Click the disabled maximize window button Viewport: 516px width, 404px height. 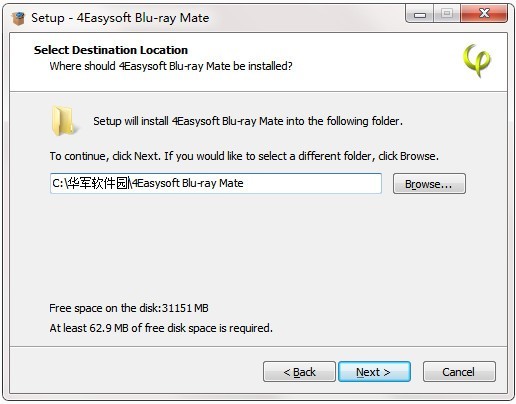click(447, 14)
